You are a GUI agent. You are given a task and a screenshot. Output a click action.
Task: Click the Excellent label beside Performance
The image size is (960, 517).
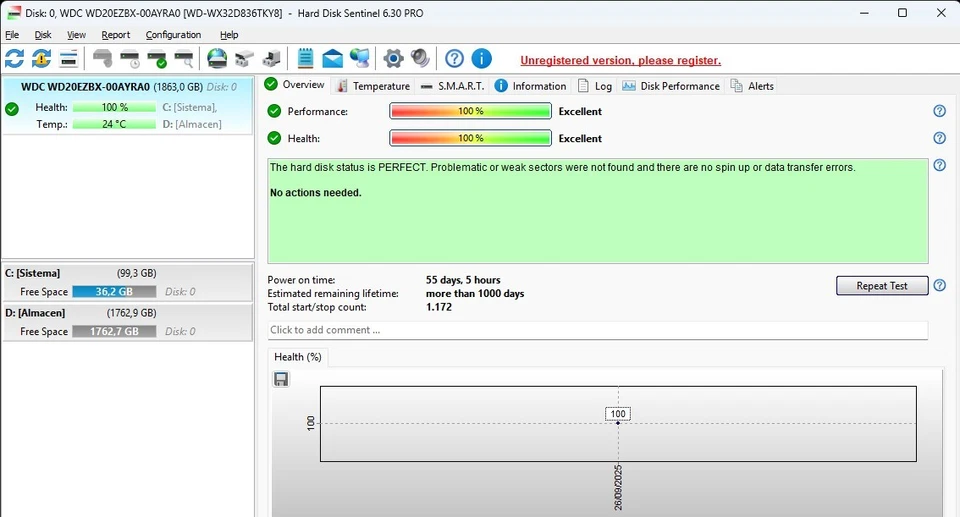580,111
